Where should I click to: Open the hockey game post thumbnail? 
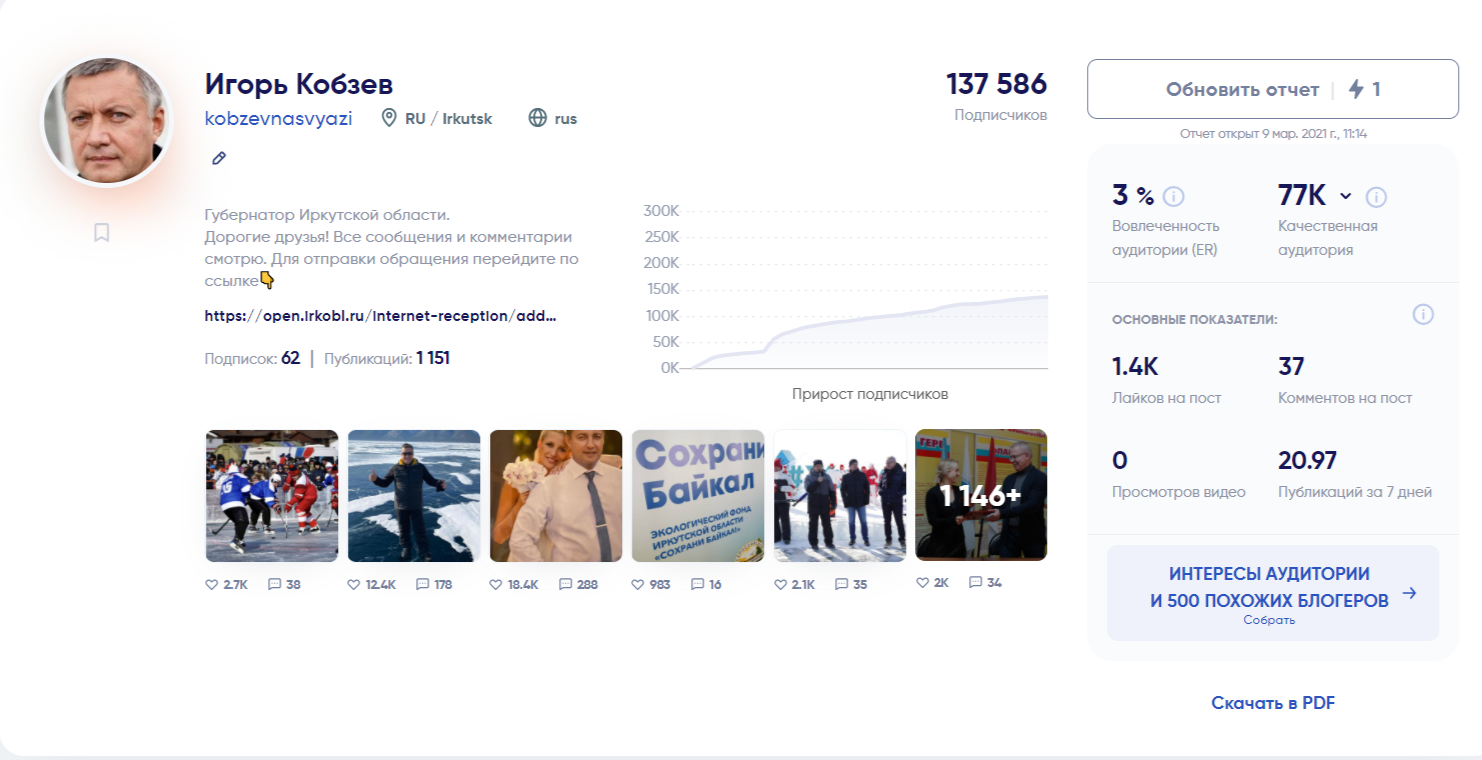pyautogui.click(x=272, y=496)
